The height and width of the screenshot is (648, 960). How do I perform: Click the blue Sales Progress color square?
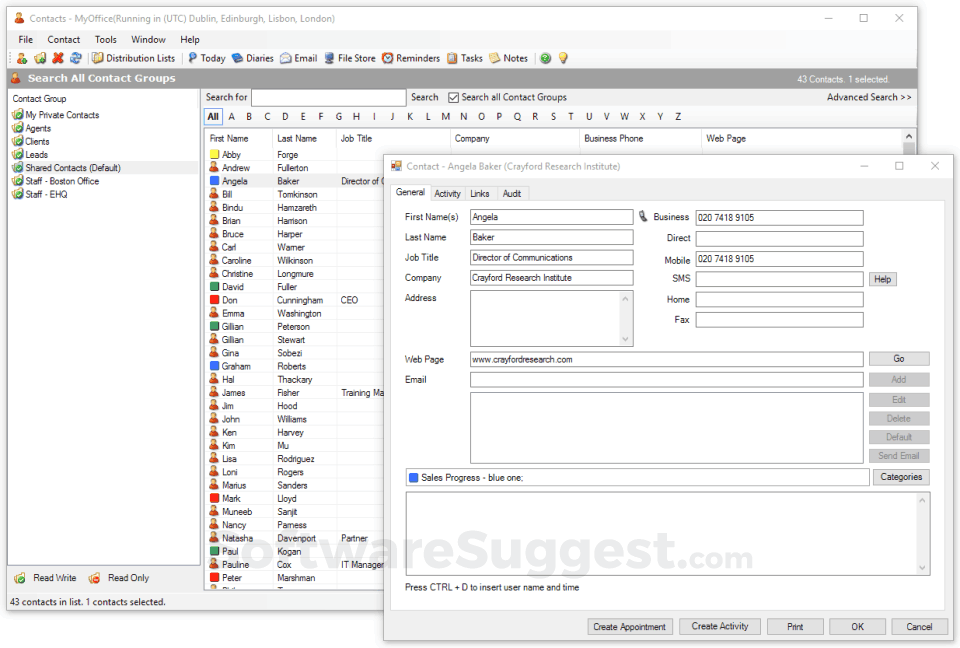click(x=413, y=477)
